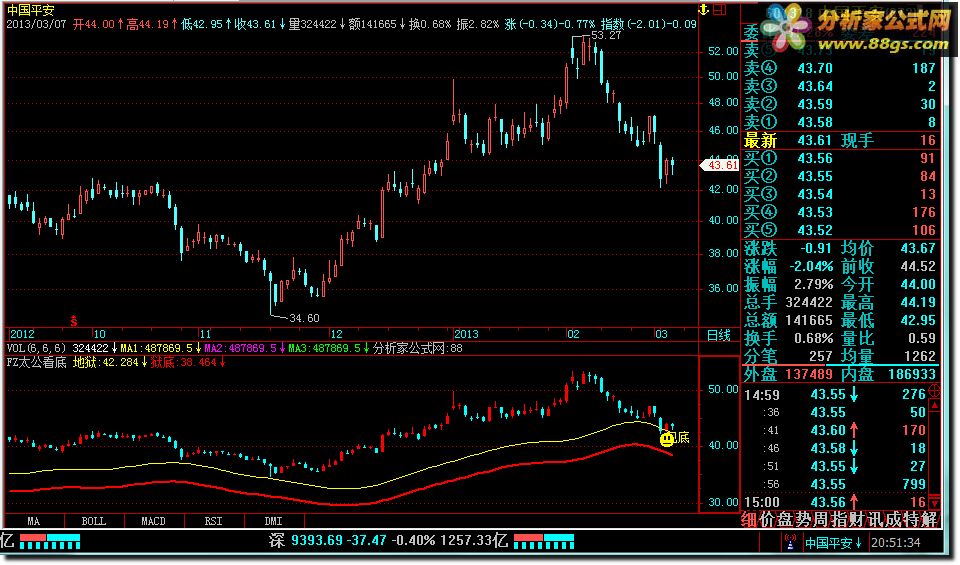Select the 特 tab in the side panel
The image size is (960, 565).
coord(911,520)
